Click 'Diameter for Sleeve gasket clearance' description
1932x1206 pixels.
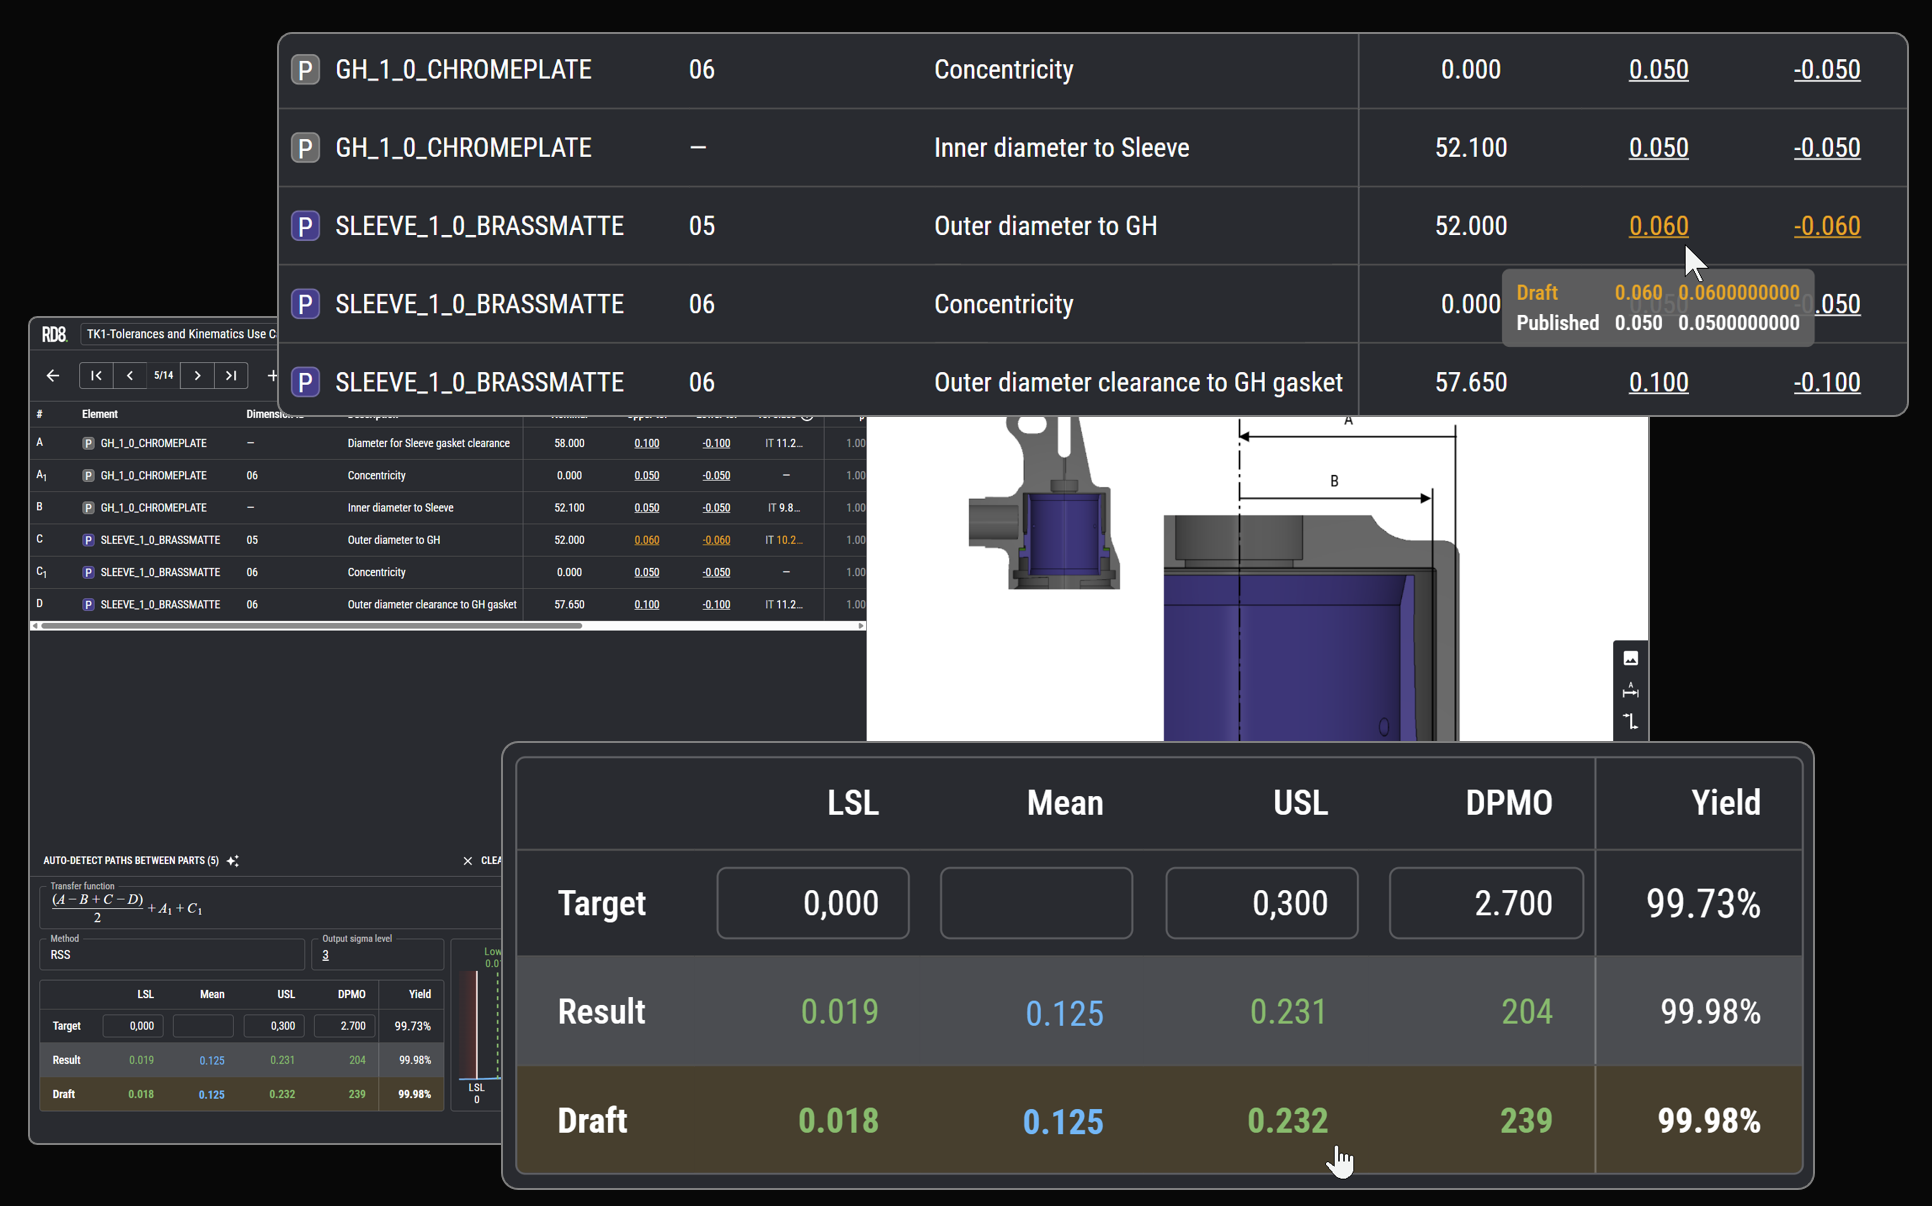(428, 443)
